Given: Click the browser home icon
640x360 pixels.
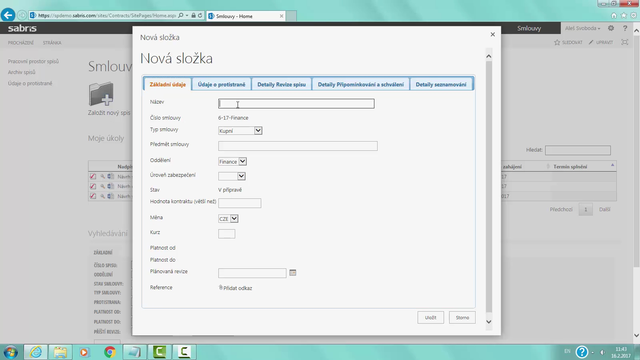Looking at the screenshot, I should 613,16.
